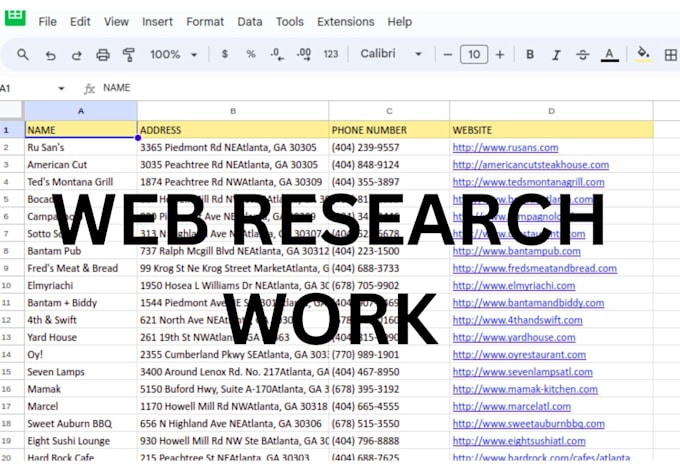Open the View menu
Viewport: 680px width, 471px height.
pos(116,22)
